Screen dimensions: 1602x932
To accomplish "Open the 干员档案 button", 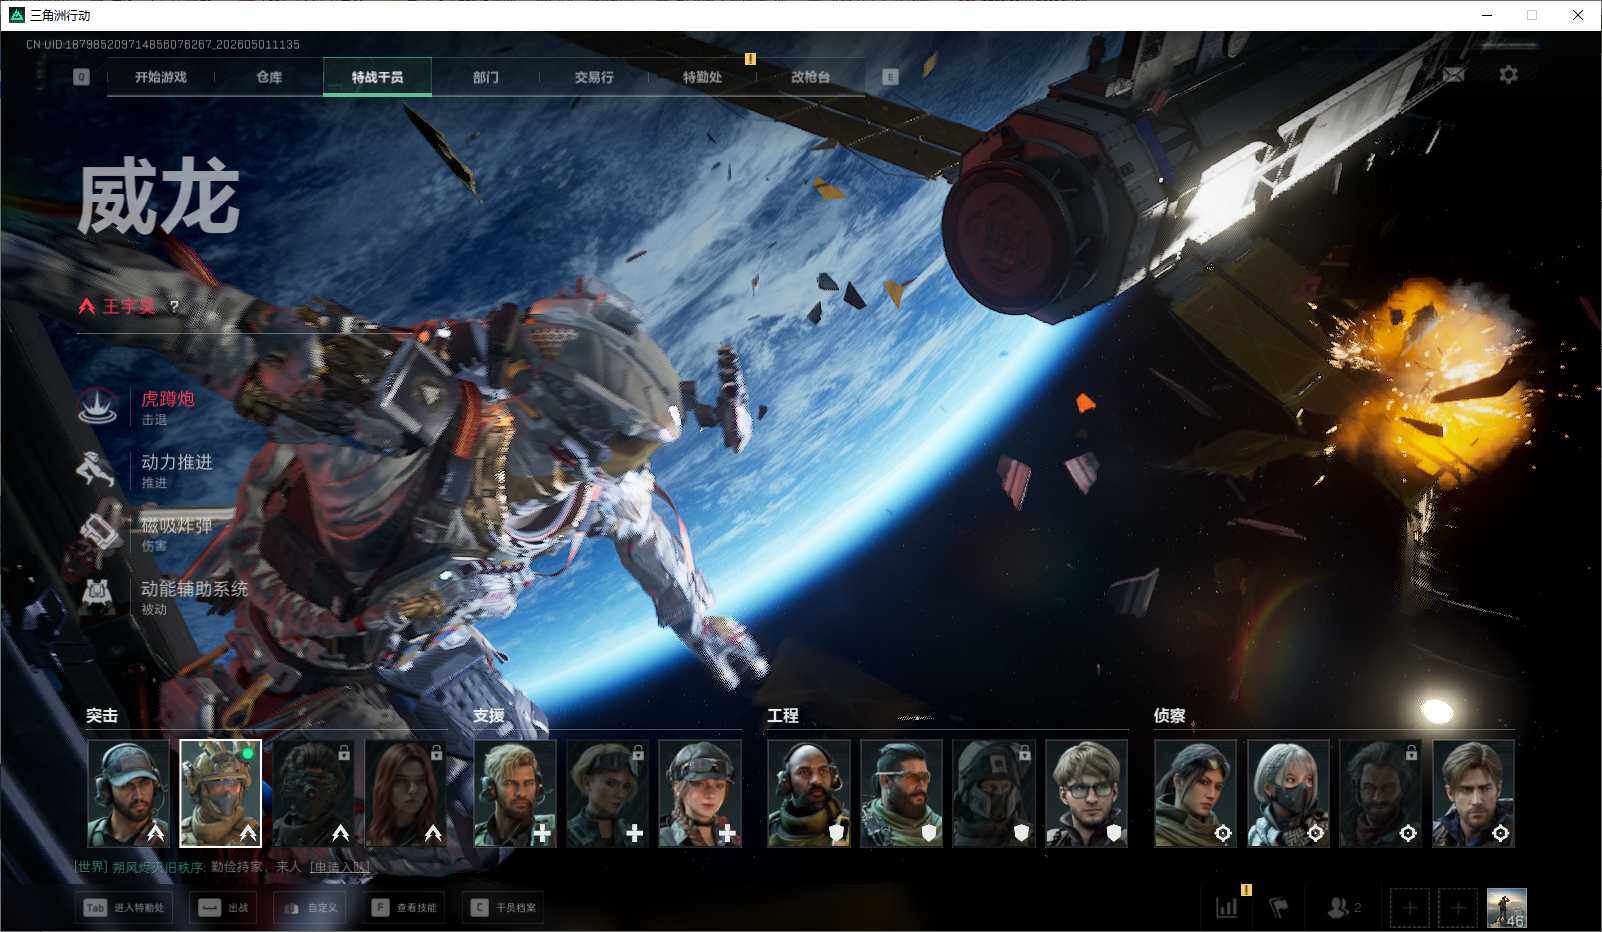I will pos(503,908).
